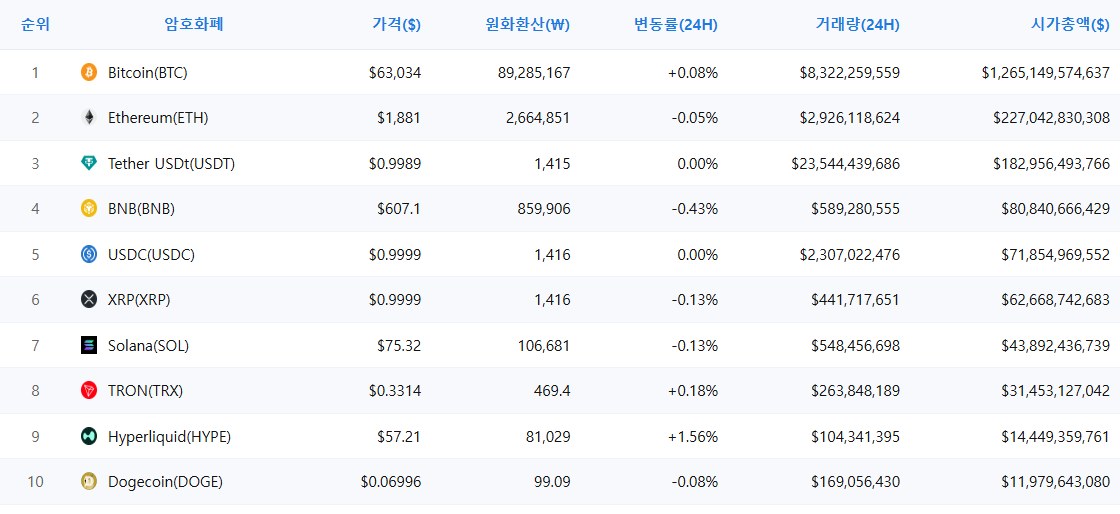Select Tether volume $23,544,439,686
1120x514 pixels.
(x=846, y=164)
